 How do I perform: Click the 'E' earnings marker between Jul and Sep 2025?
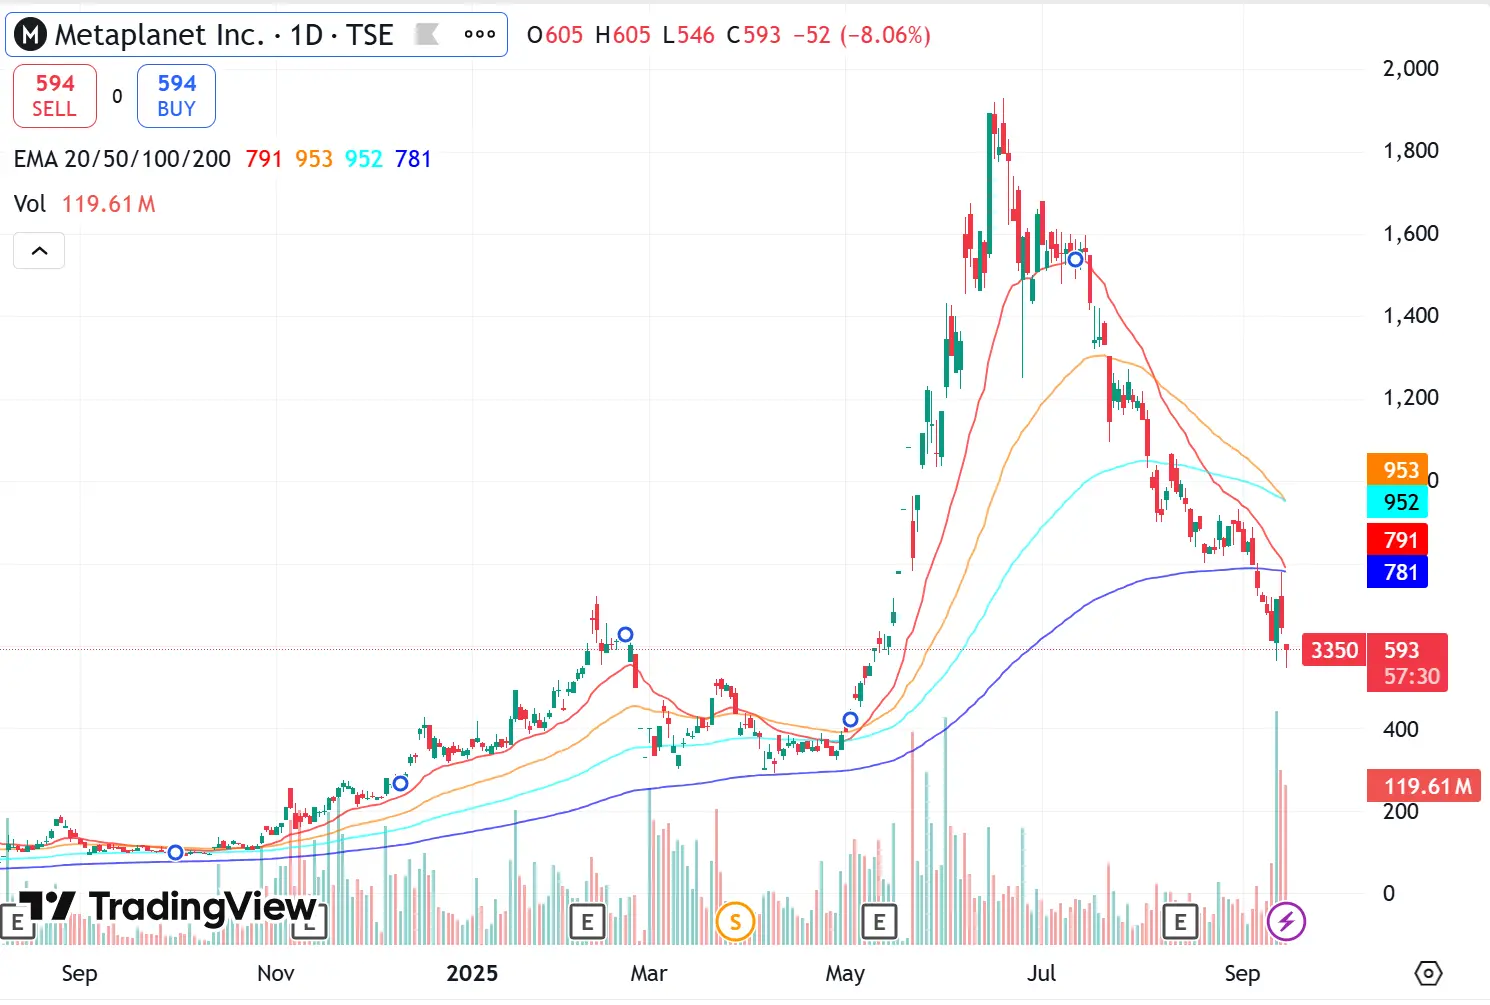1180,922
